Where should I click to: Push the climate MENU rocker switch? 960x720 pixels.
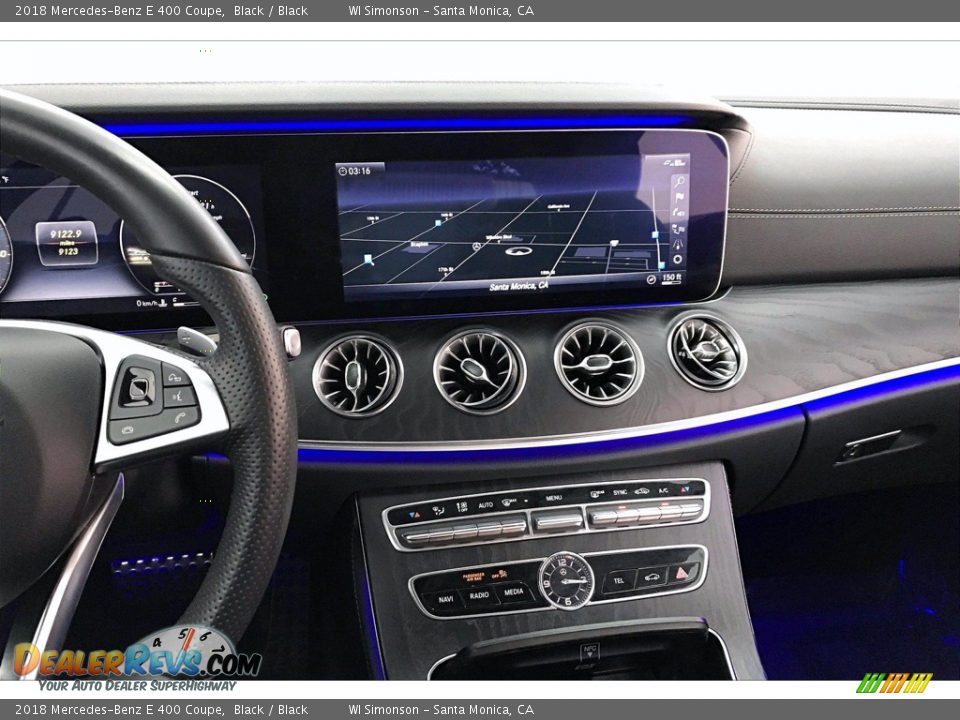pyautogui.click(x=558, y=522)
